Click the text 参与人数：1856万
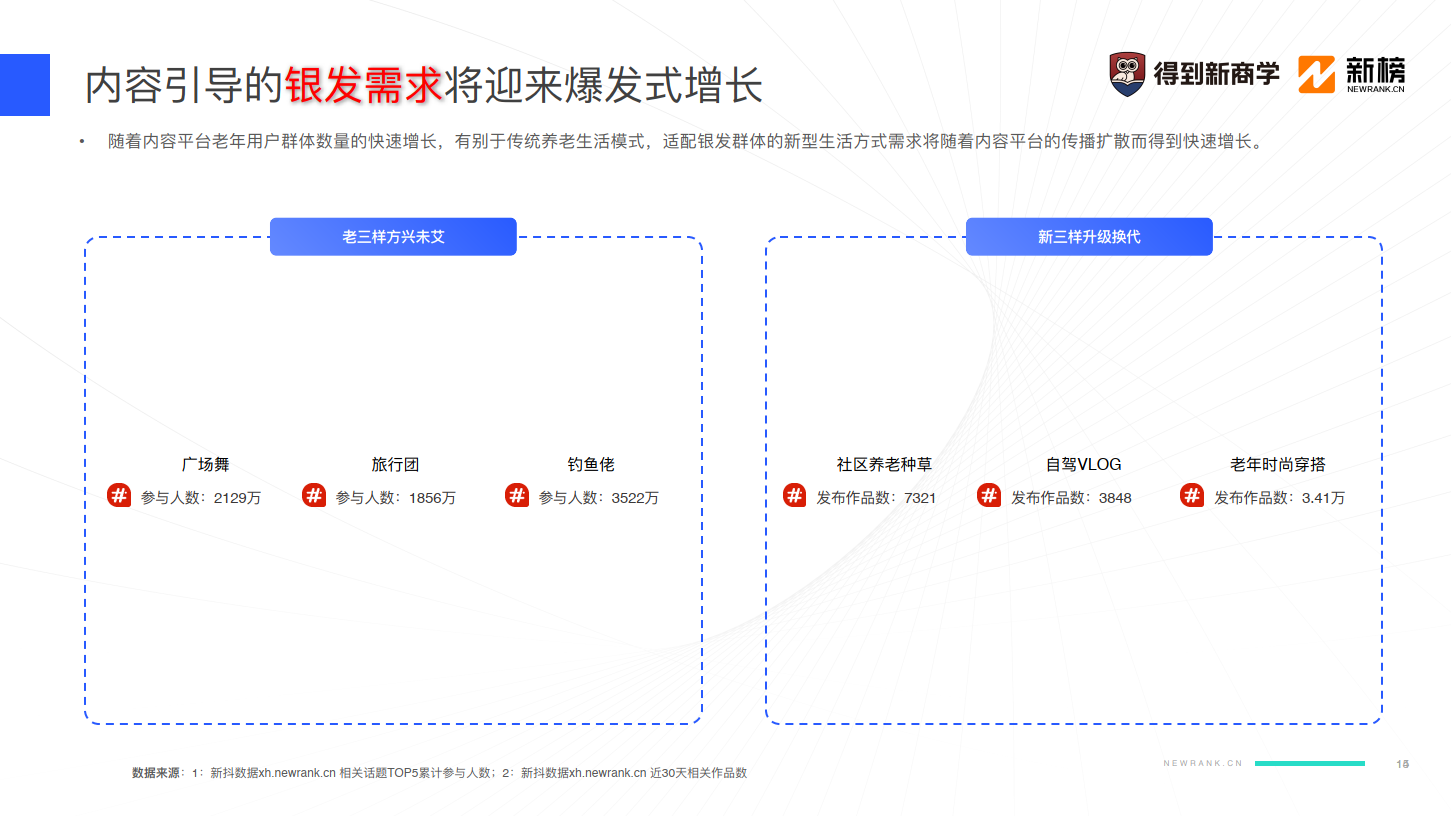 tap(396, 497)
